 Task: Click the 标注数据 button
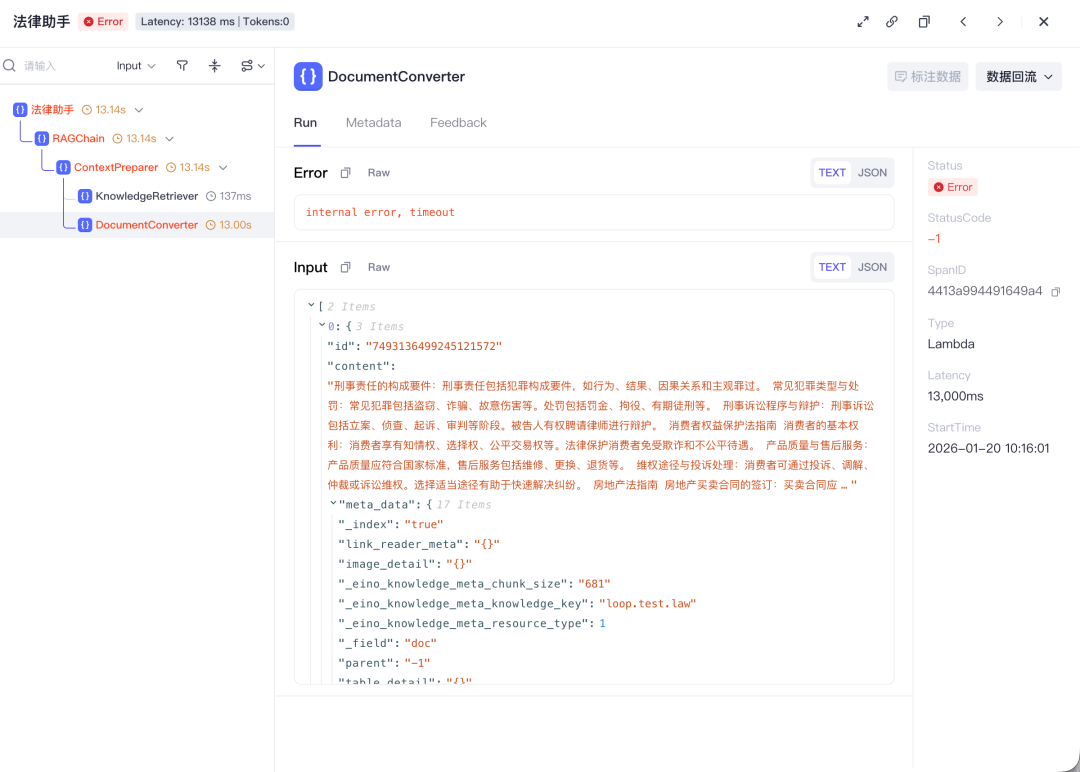tap(927, 77)
